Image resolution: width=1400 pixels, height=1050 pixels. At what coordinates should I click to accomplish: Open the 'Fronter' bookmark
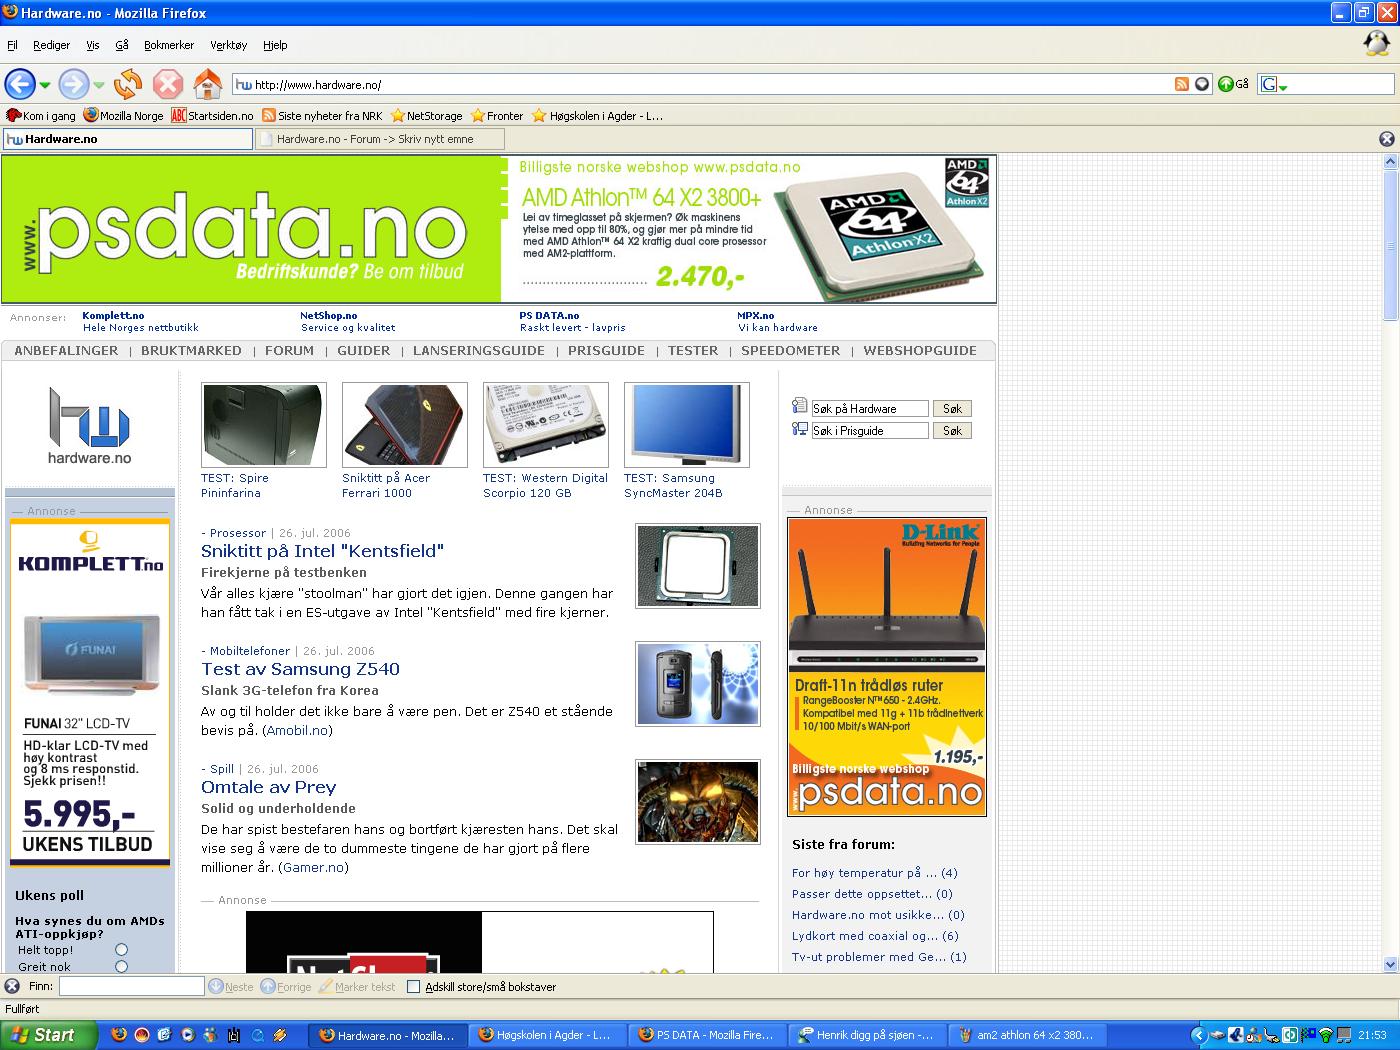pos(497,115)
